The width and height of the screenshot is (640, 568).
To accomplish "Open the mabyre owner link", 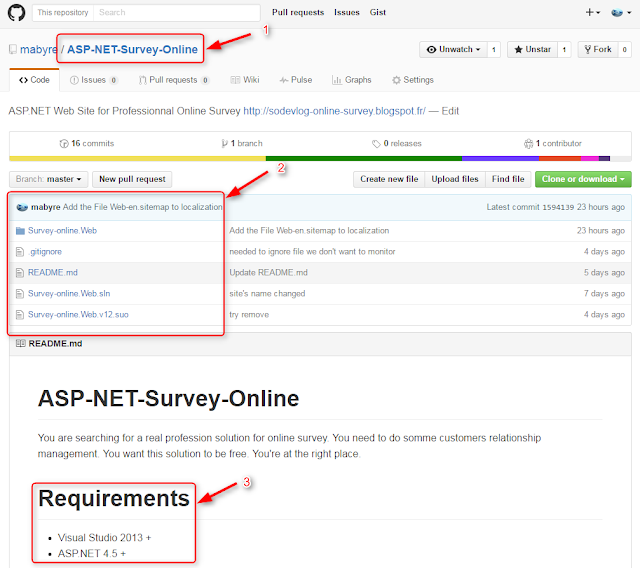I will click(x=38, y=49).
